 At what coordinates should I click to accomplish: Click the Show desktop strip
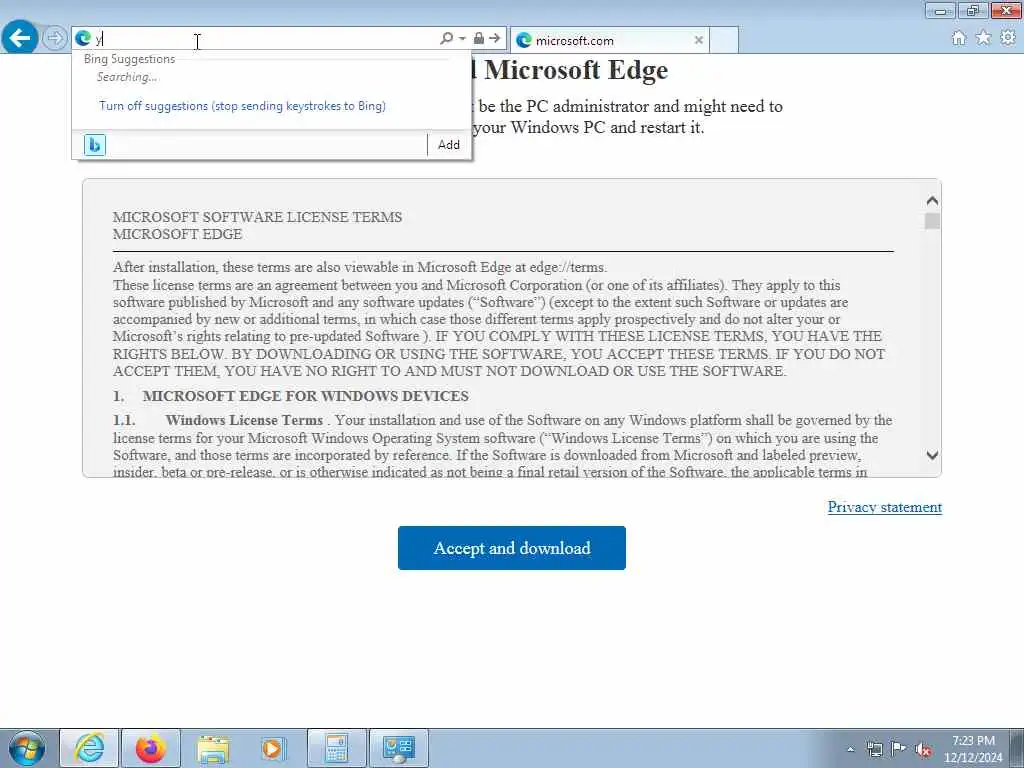[1017, 748]
